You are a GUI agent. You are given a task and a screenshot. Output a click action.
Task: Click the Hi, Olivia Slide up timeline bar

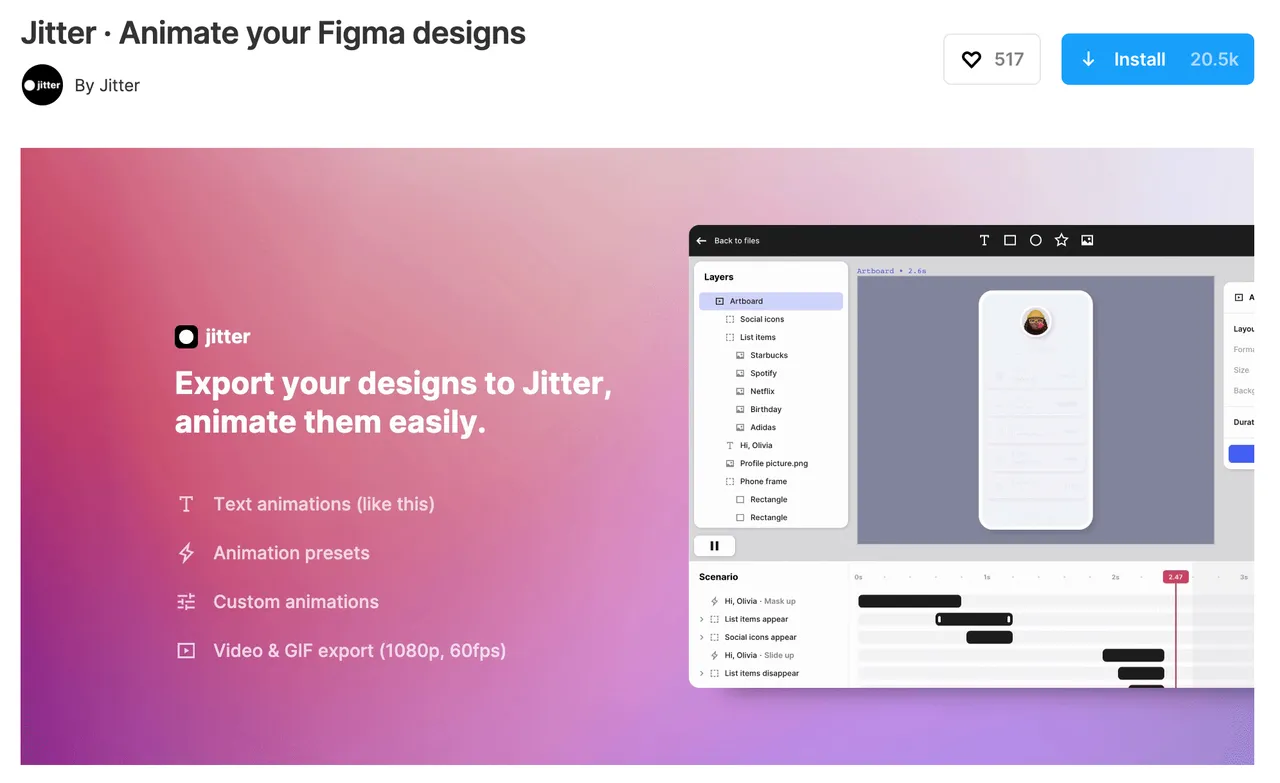pyautogui.click(x=1133, y=655)
